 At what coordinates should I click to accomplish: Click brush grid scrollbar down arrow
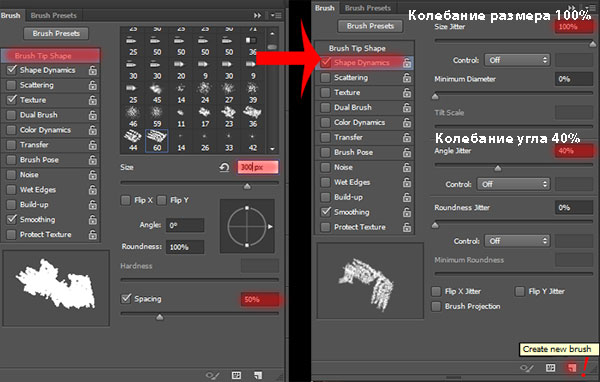tap(272, 149)
